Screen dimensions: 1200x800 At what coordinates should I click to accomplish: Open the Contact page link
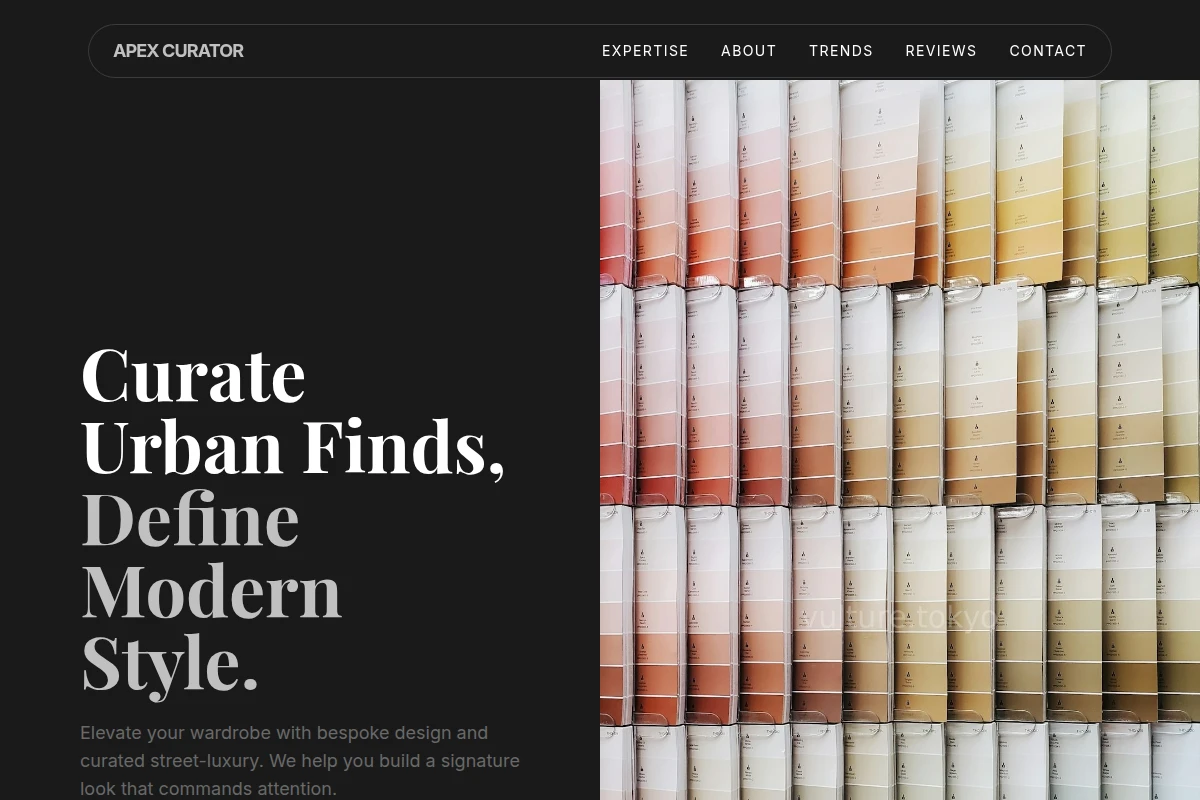(1048, 51)
